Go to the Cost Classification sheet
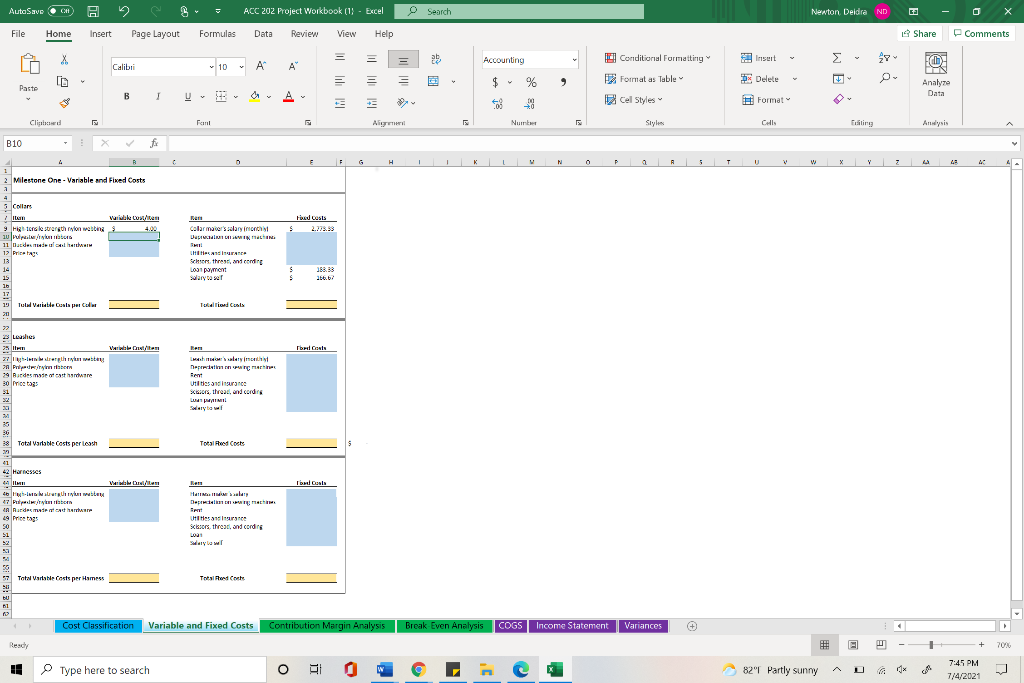The width and height of the screenshot is (1024, 683). (x=98, y=626)
